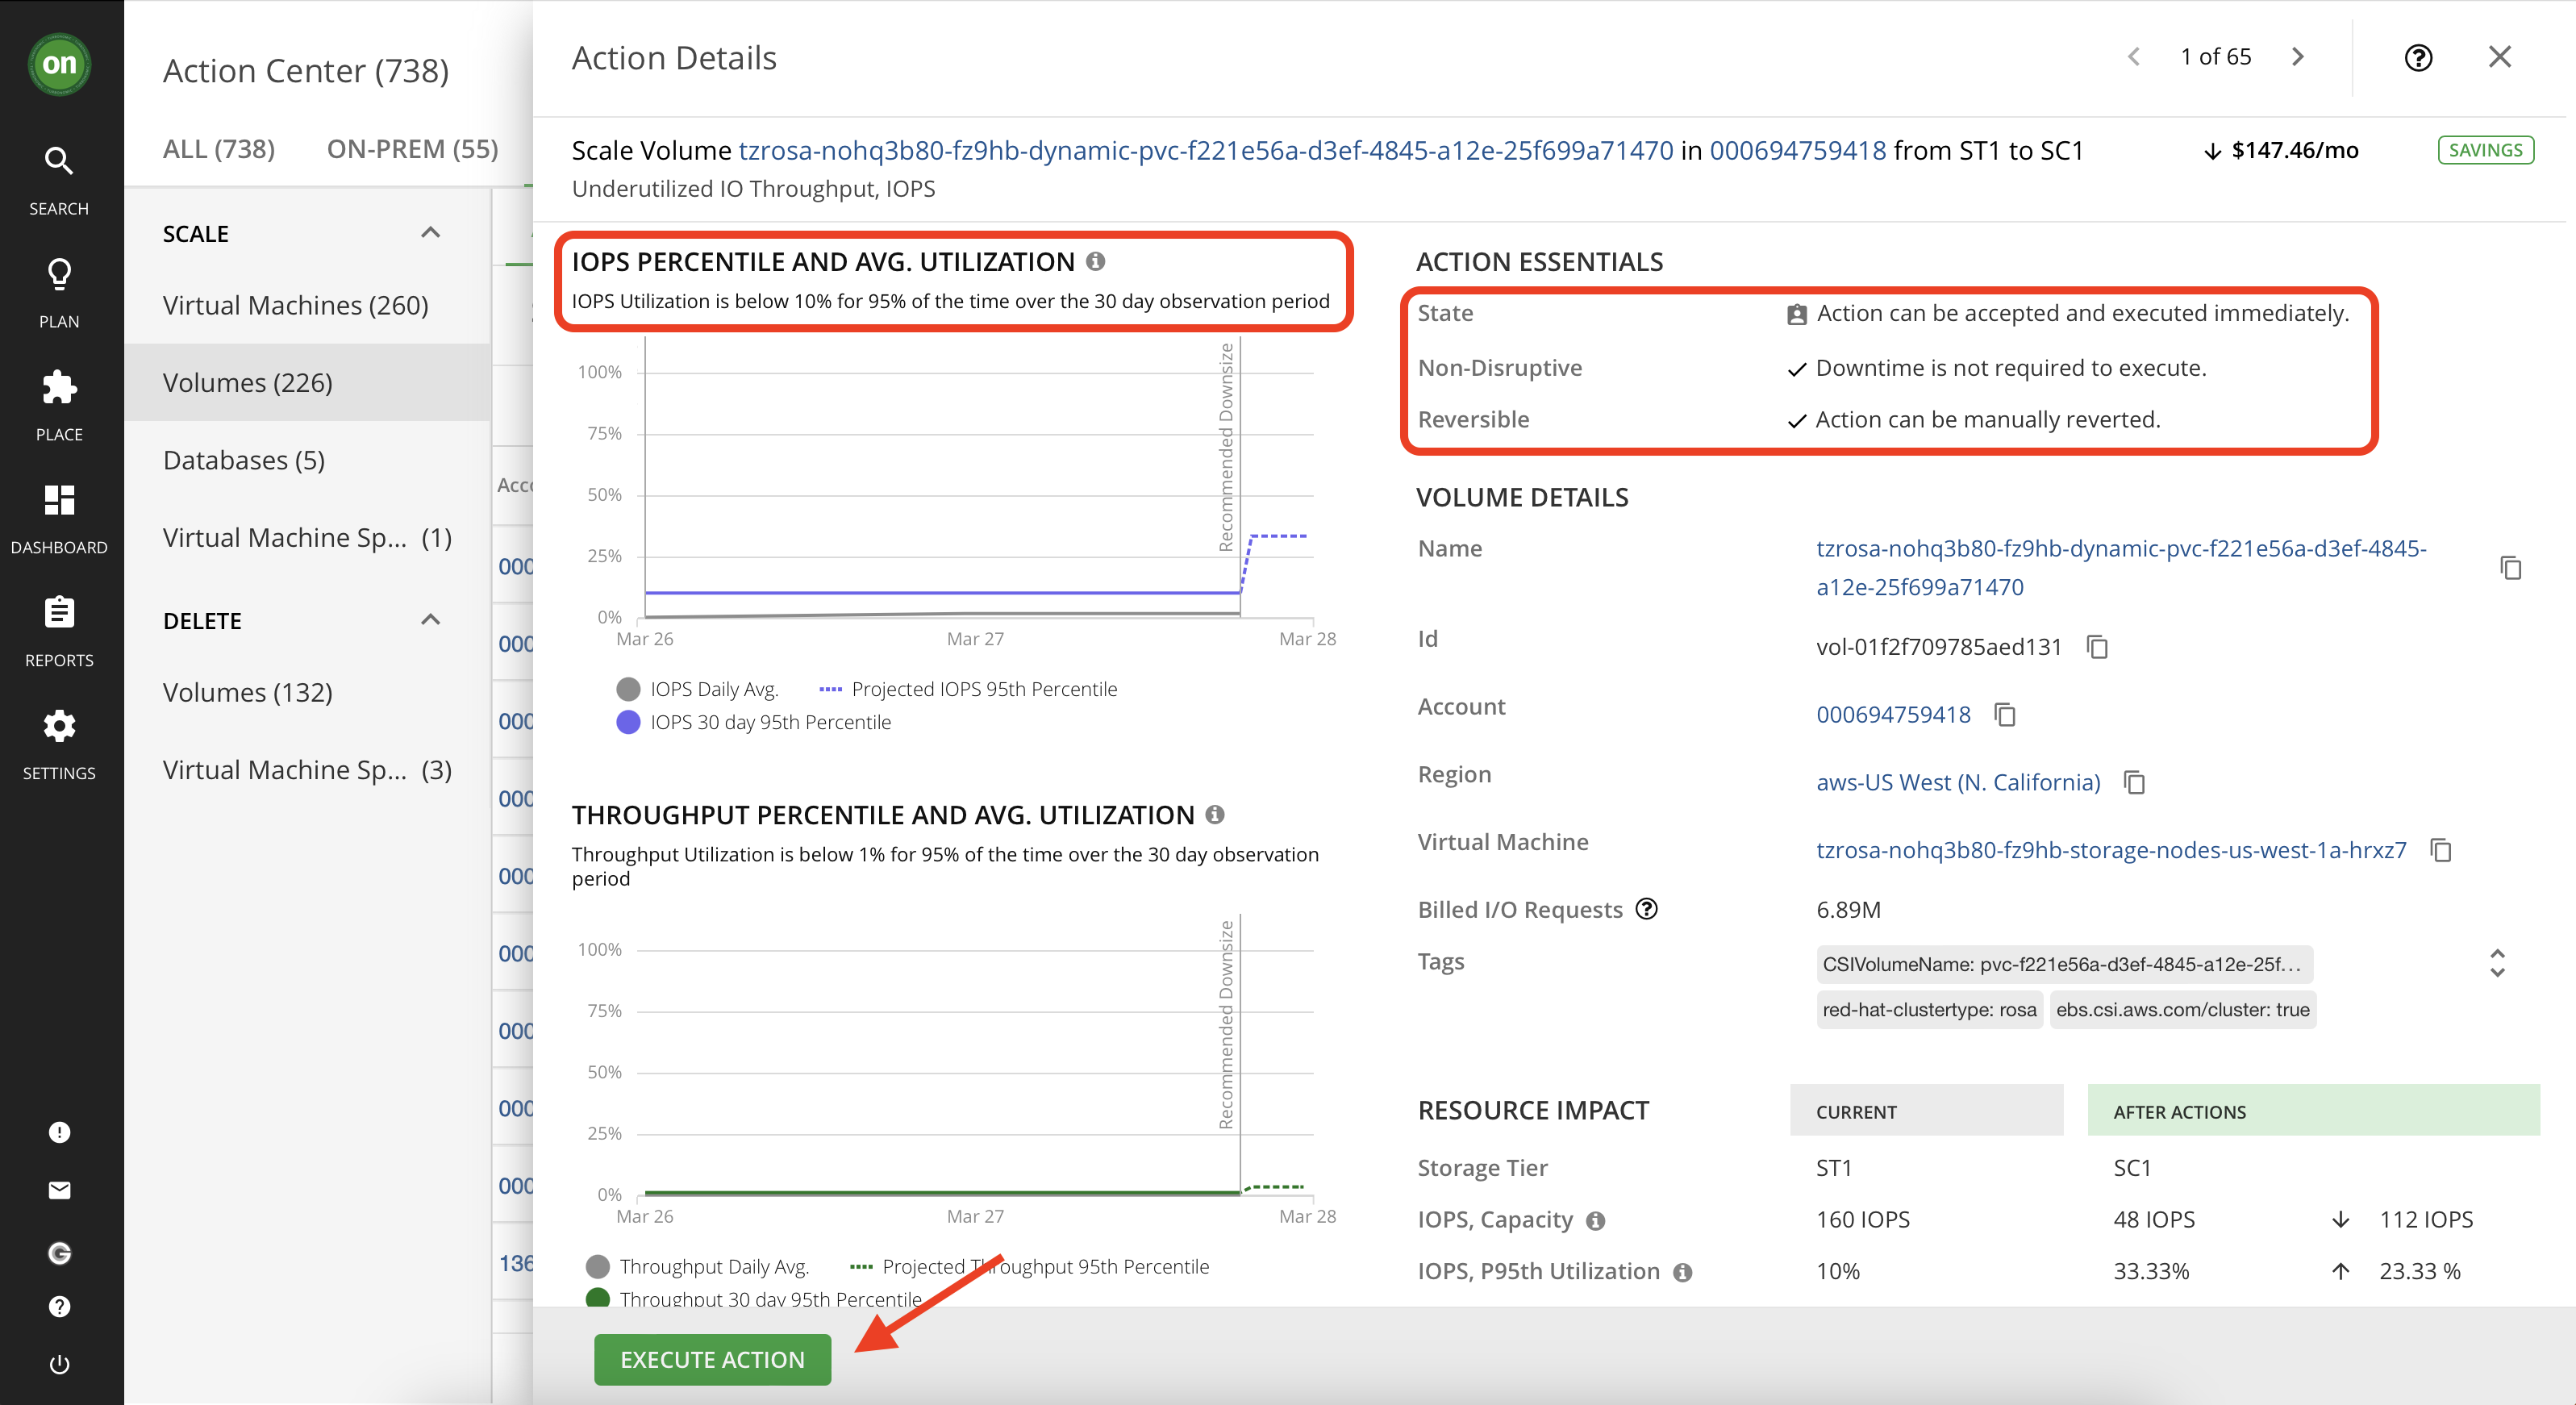Open the storage-nodes Virtual Machine link
Image resolution: width=2576 pixels, height=1405 pixels.
[x=2111, y=850]
